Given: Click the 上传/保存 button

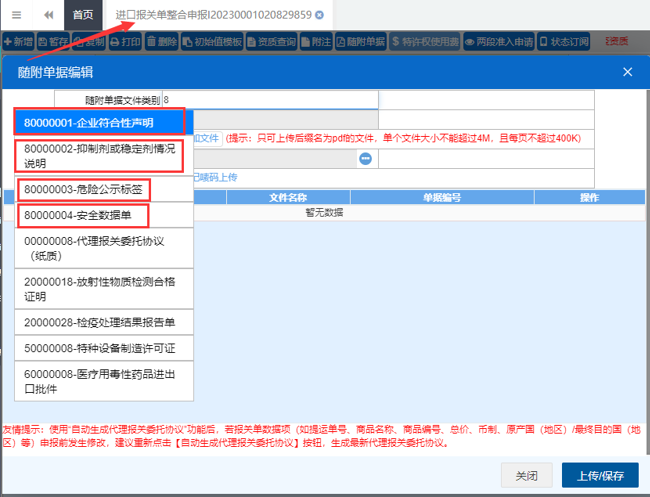Looking at the screenshot, I should coord(600,475).
